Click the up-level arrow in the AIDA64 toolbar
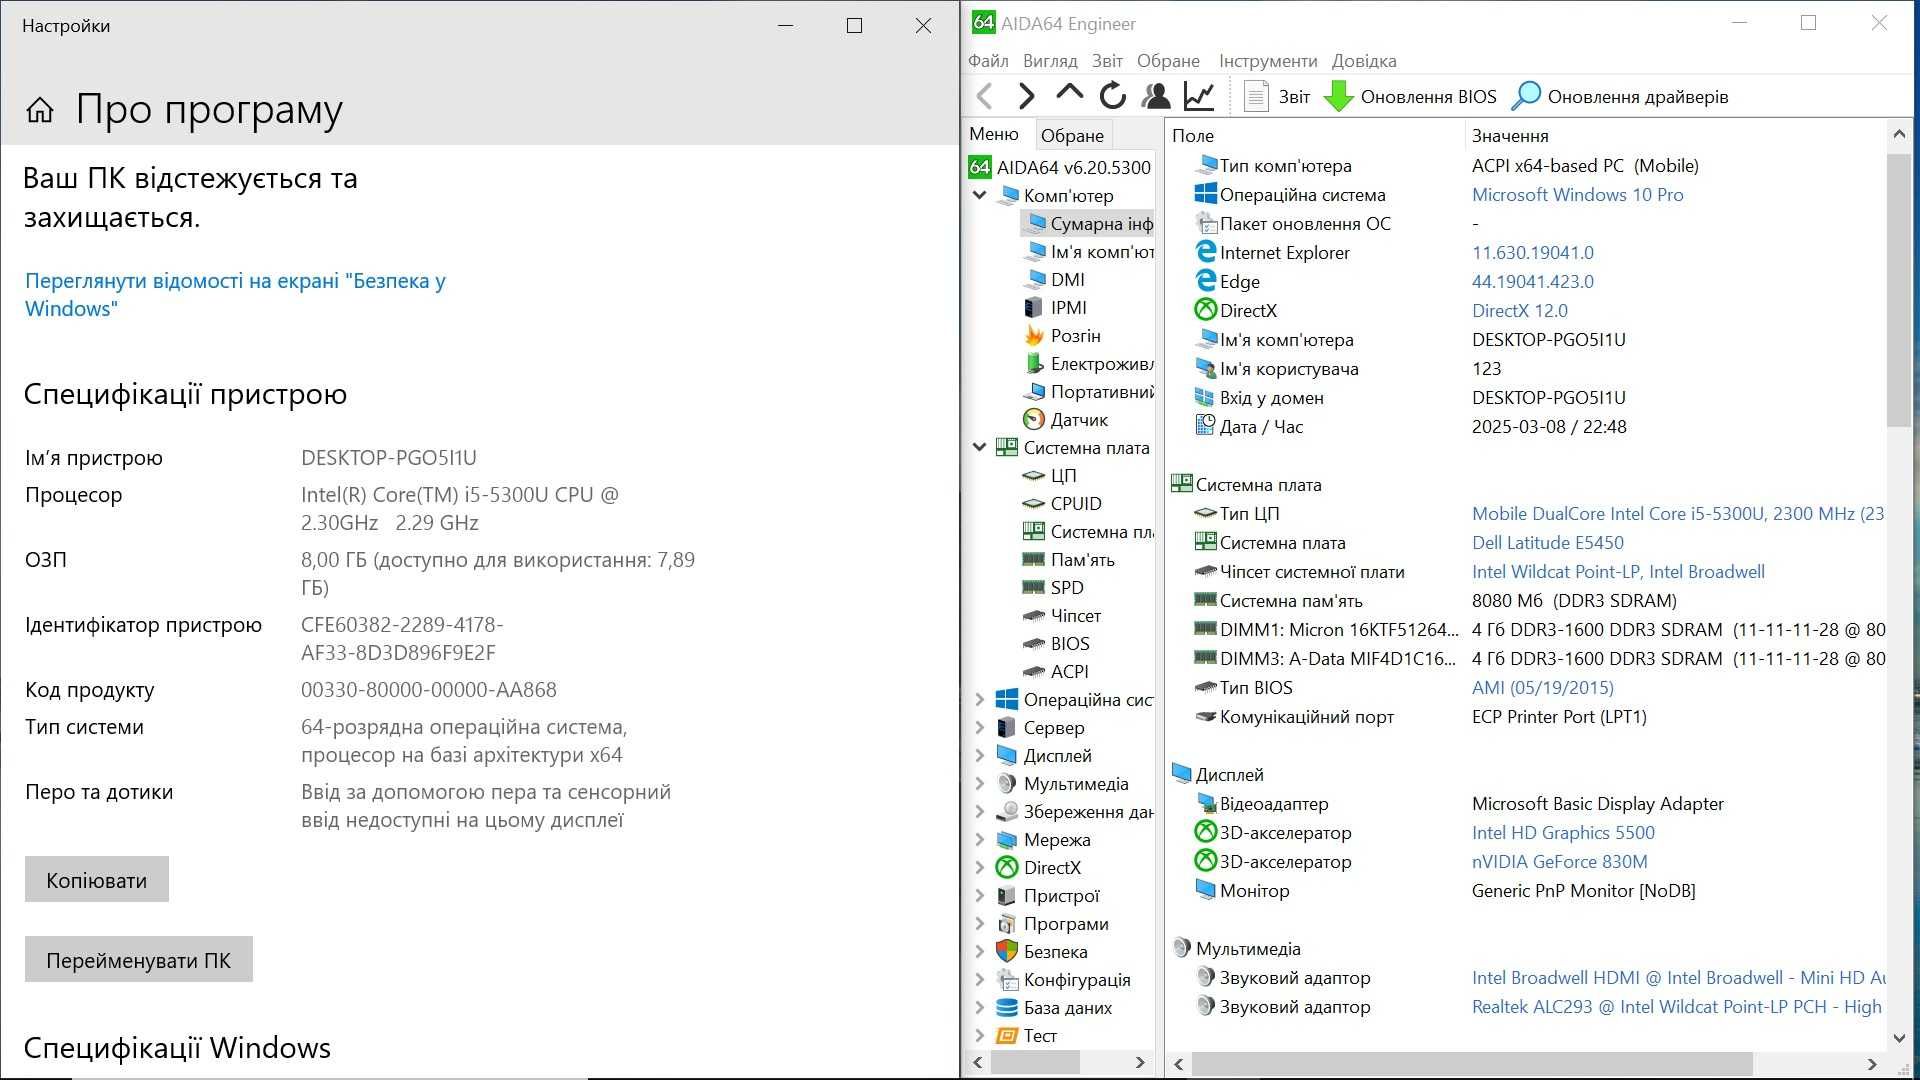Screen dimensions: 1920x1080 pyautogui.click(x=1069, y=94)
